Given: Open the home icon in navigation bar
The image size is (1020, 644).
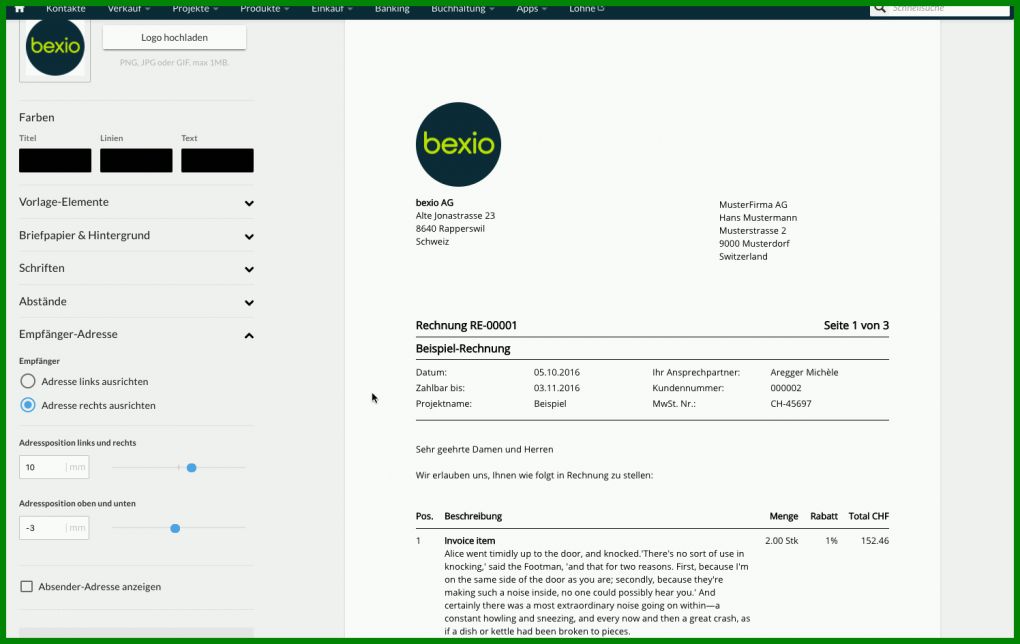Looking at the screenshot, I should click(x=20, y=9).
